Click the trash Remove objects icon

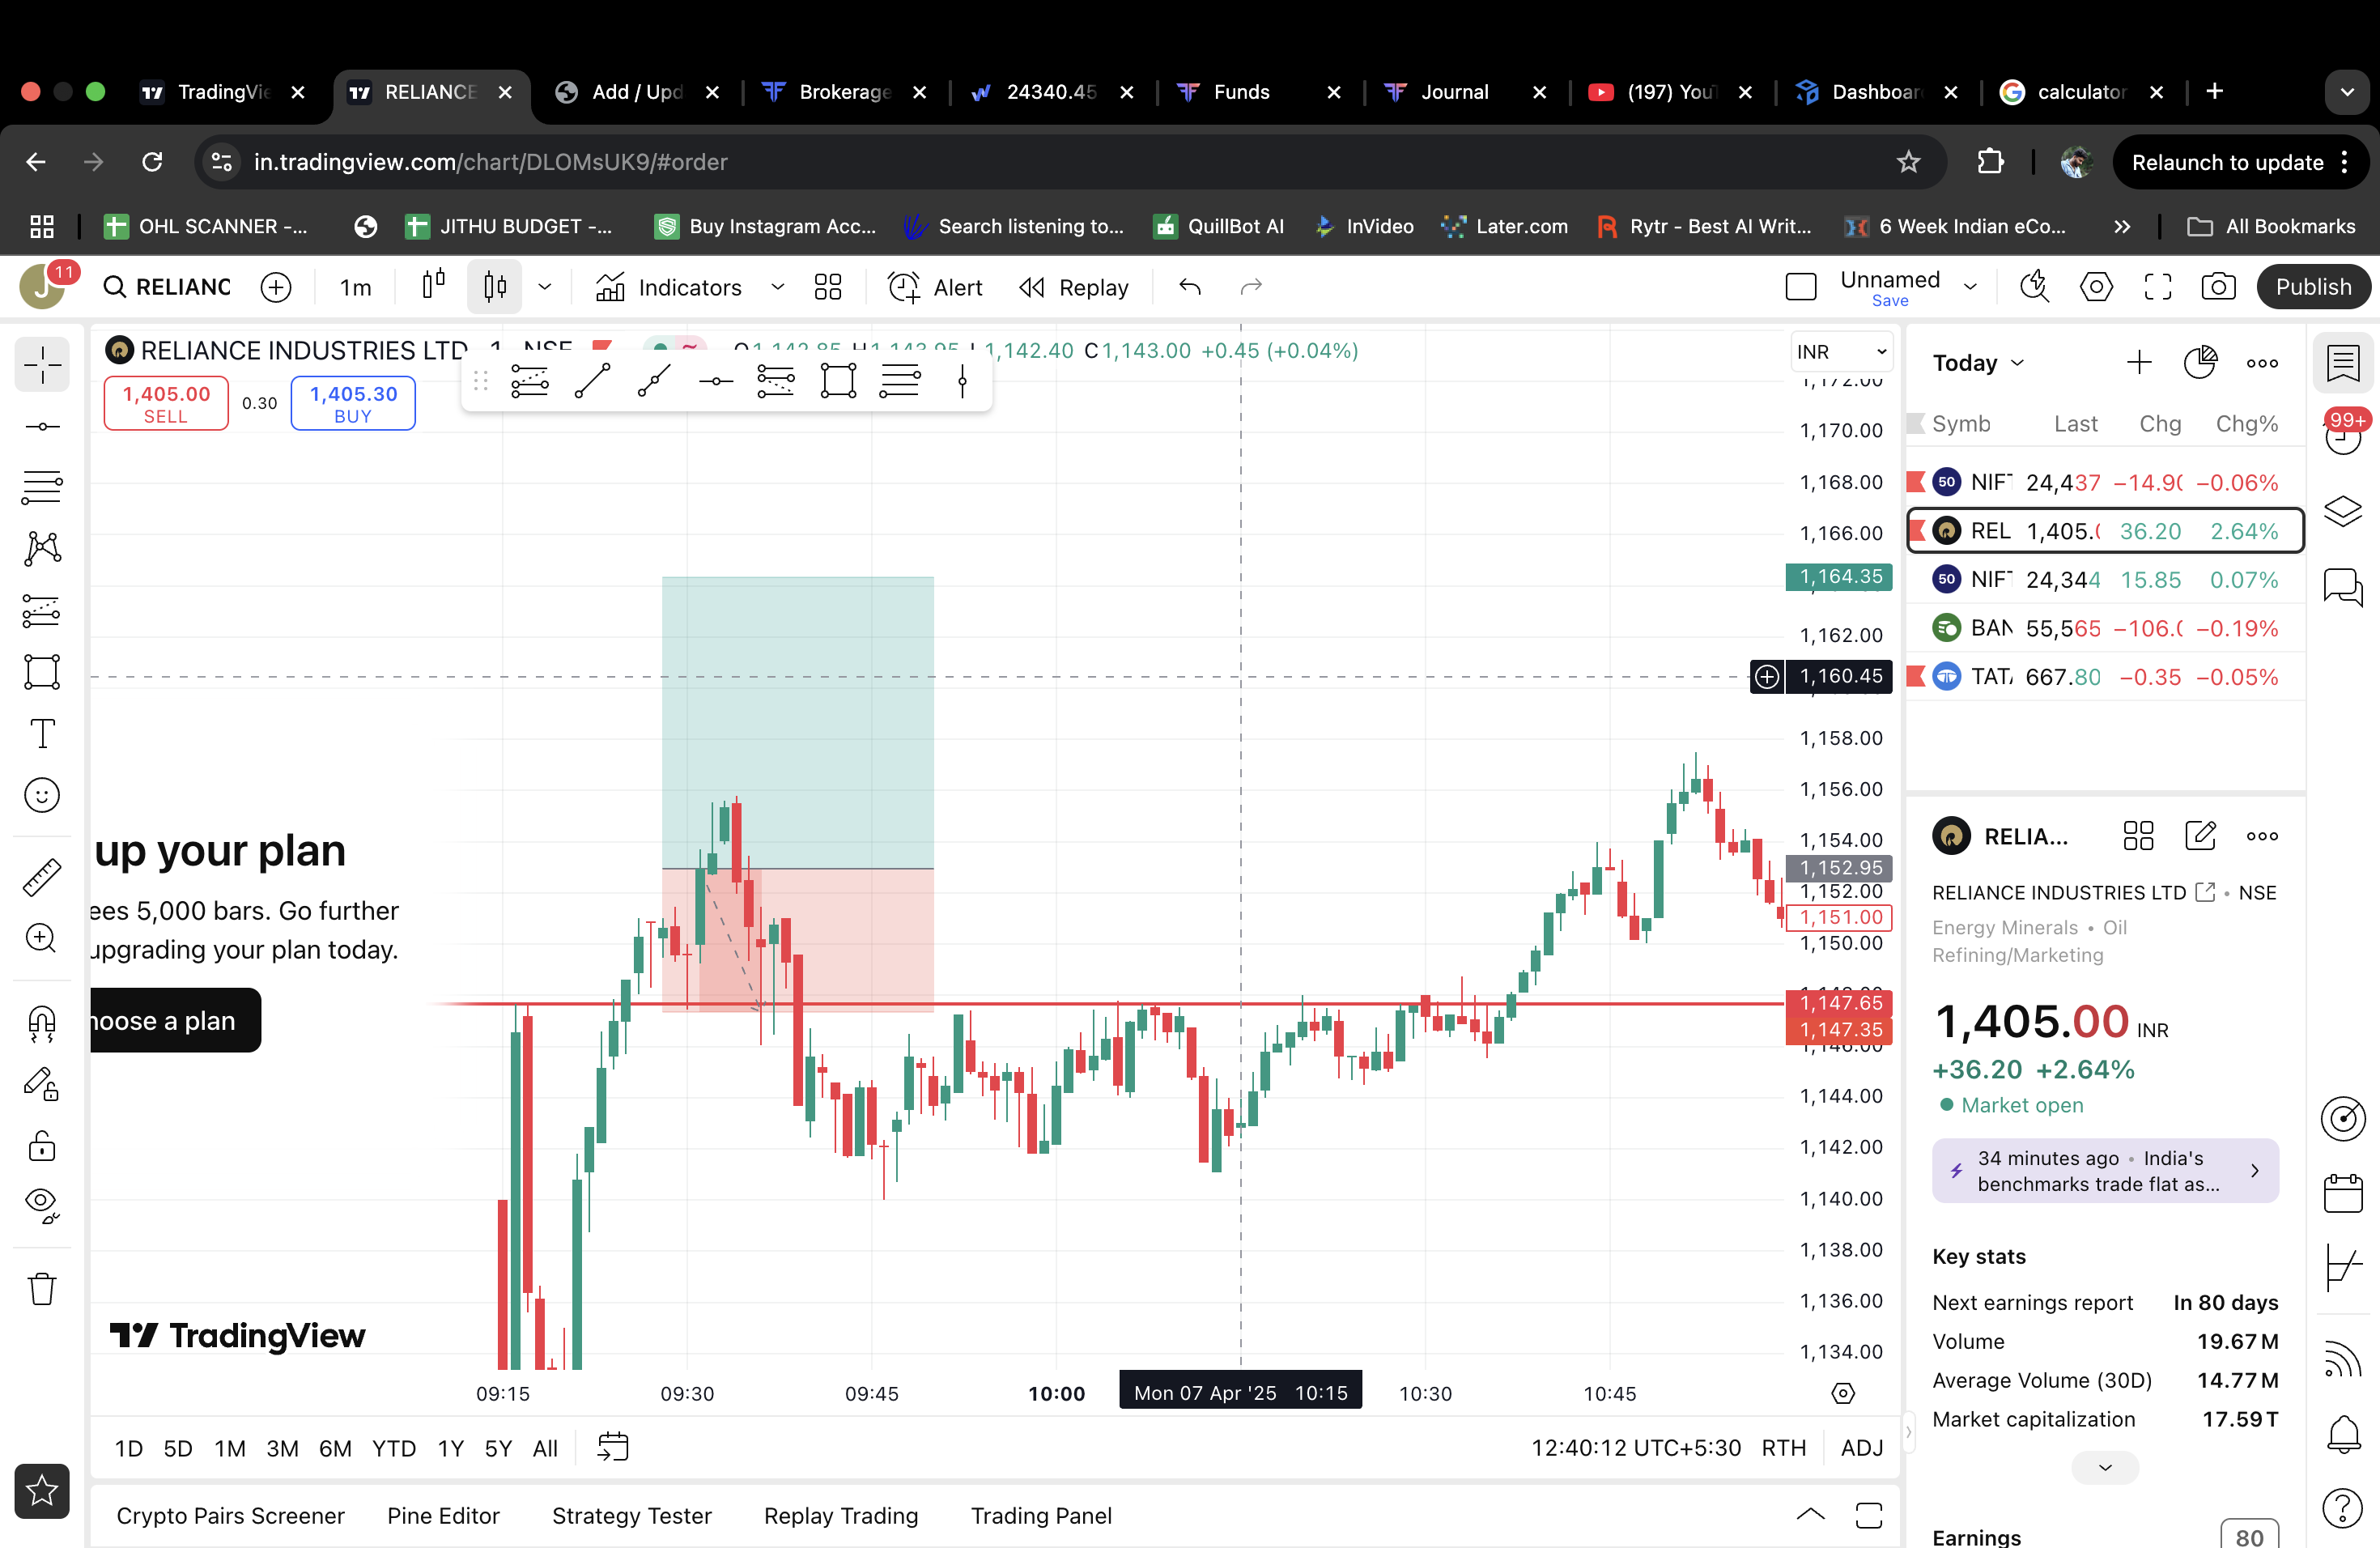click(x=42, y=1289)
